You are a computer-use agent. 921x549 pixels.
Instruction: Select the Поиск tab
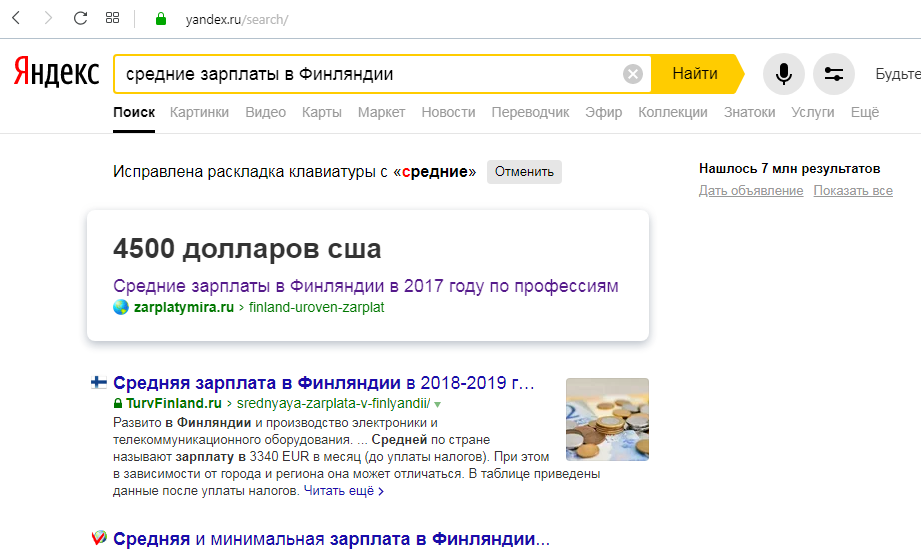pyautogui.click(x=134, y=112)
